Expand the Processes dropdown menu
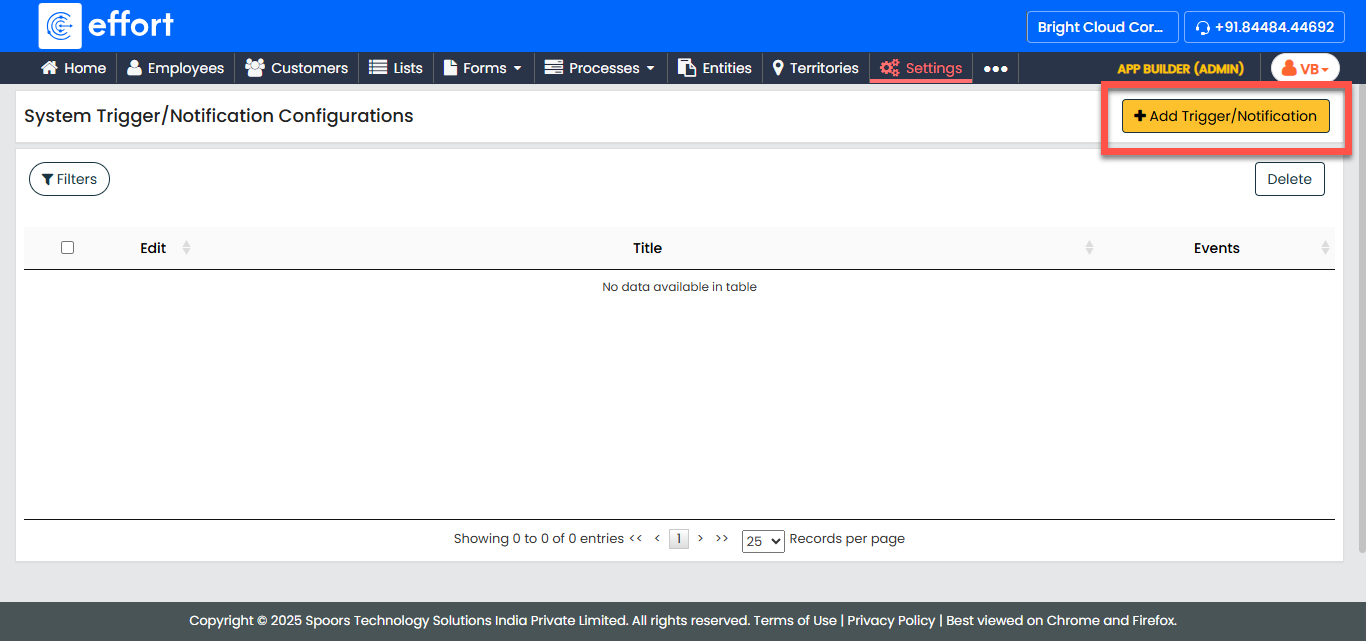The height and width of the screenshot is (641, 1366). pyautogui.click(x=600, y=68)
